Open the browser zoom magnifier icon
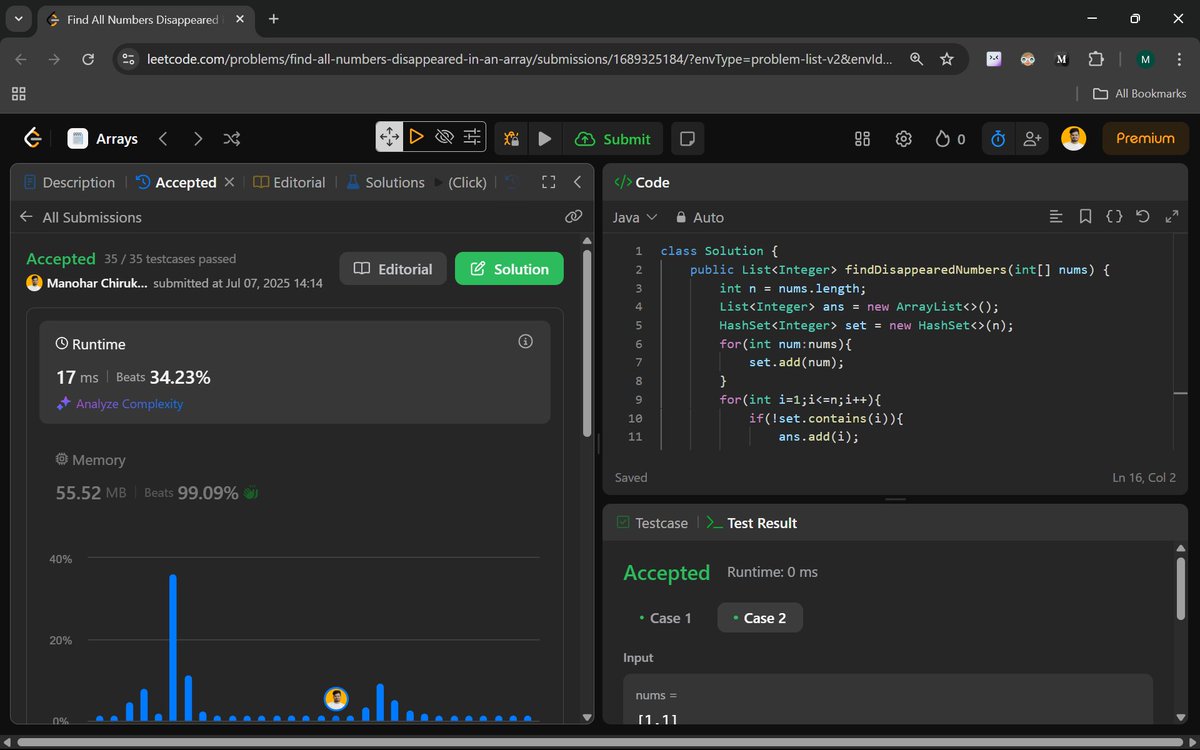The image size is (1200, 750). click(x=916, y=59)
